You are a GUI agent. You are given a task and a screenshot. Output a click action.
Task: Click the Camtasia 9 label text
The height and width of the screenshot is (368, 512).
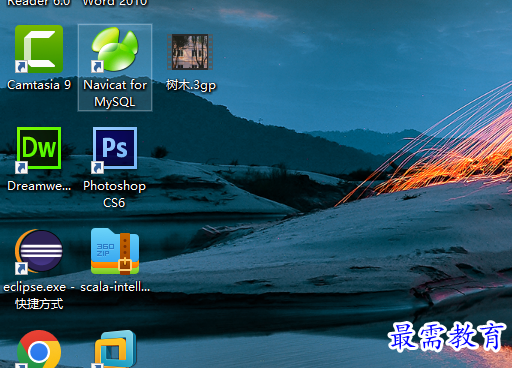[x=39, y=85]
